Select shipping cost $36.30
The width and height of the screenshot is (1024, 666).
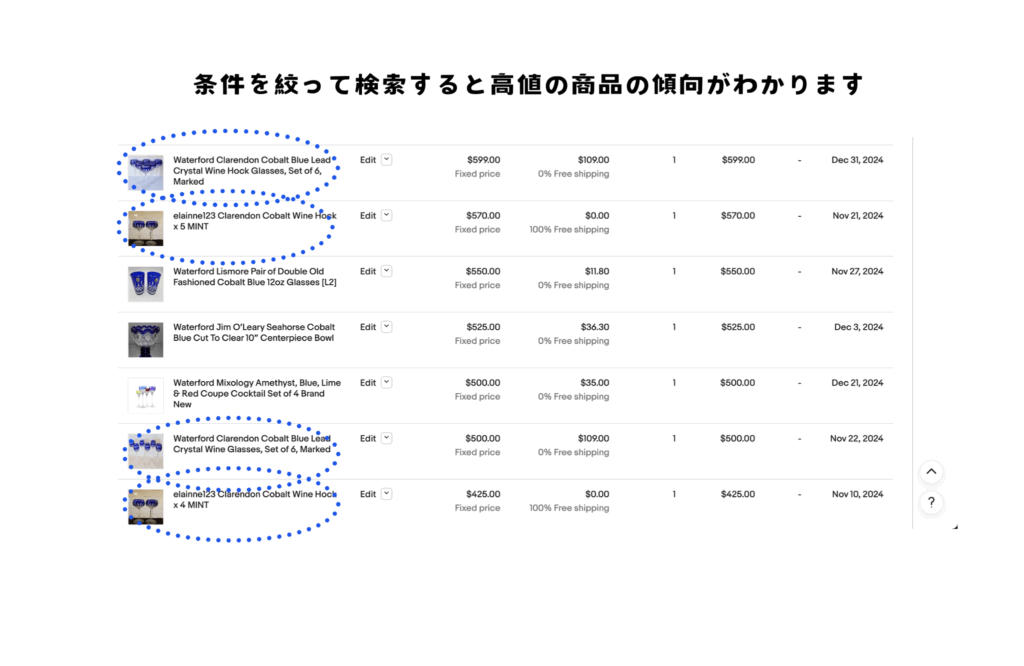[x=595, y=326]
